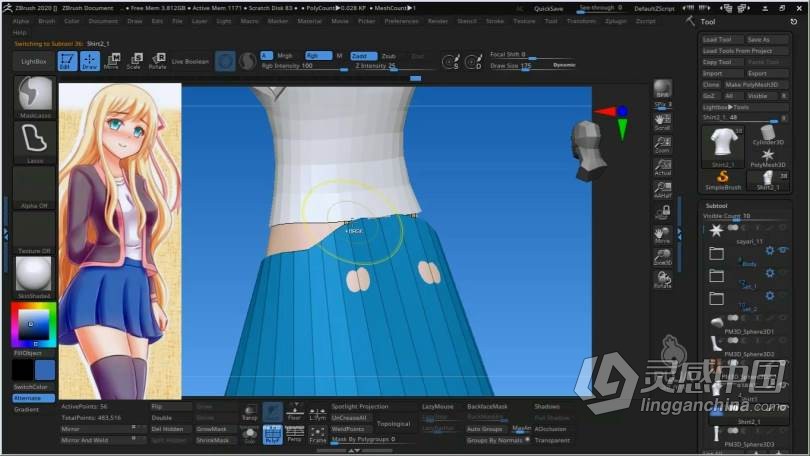Select the Zoom canvas tool
The height and width of the screenshot is (456, 810).
[662, 145]
